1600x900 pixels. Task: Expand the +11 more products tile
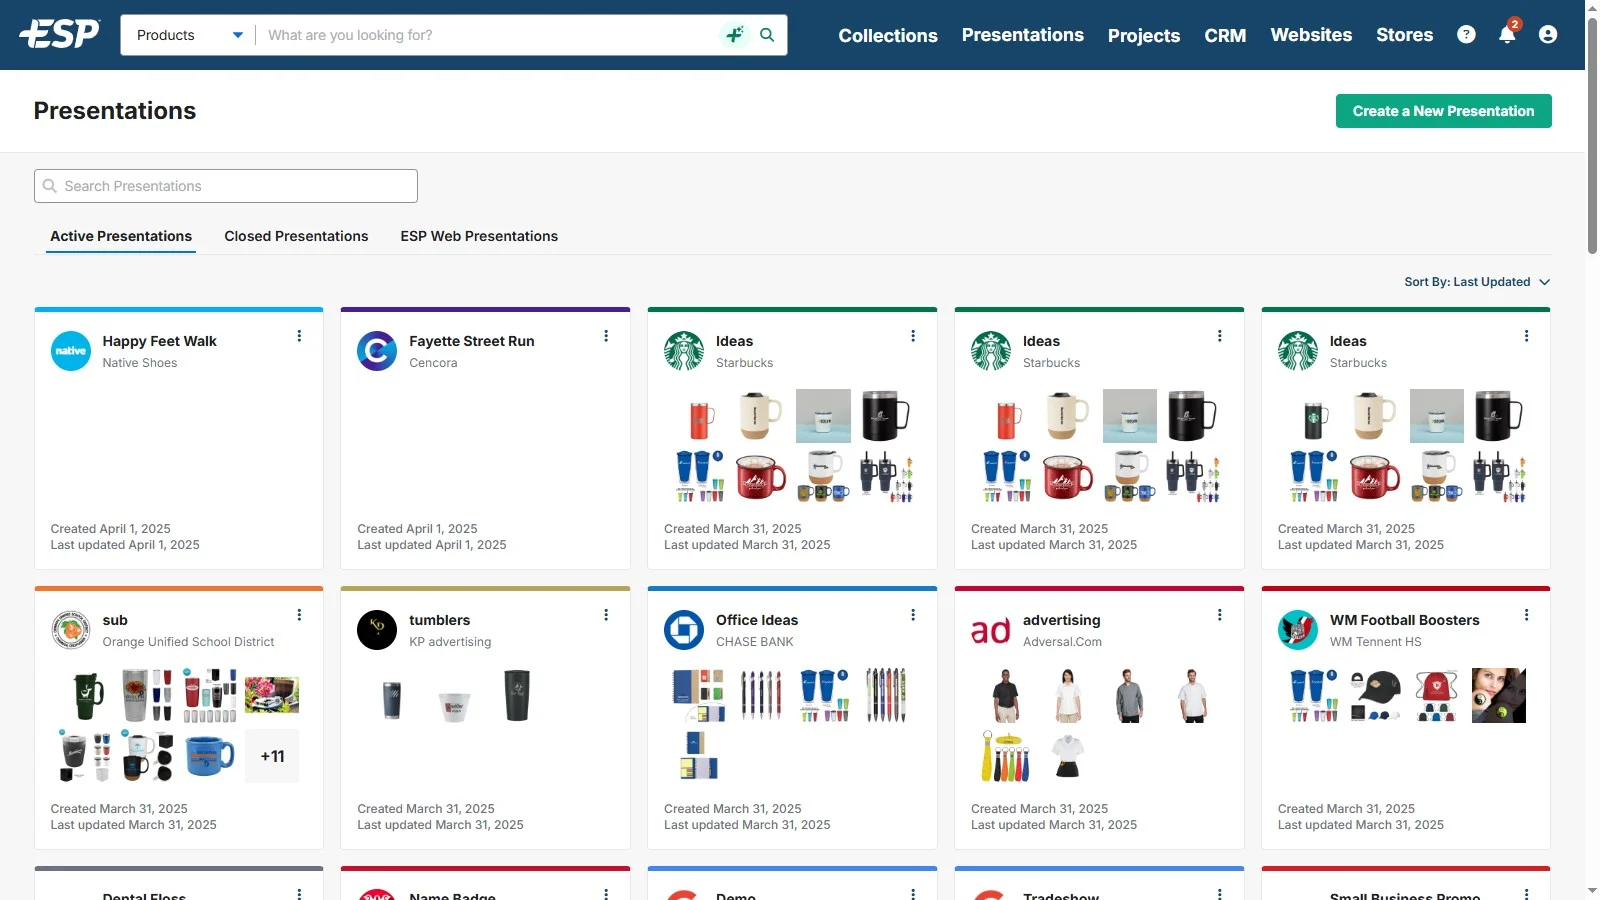pyautogui.click(x=272, y=756)
